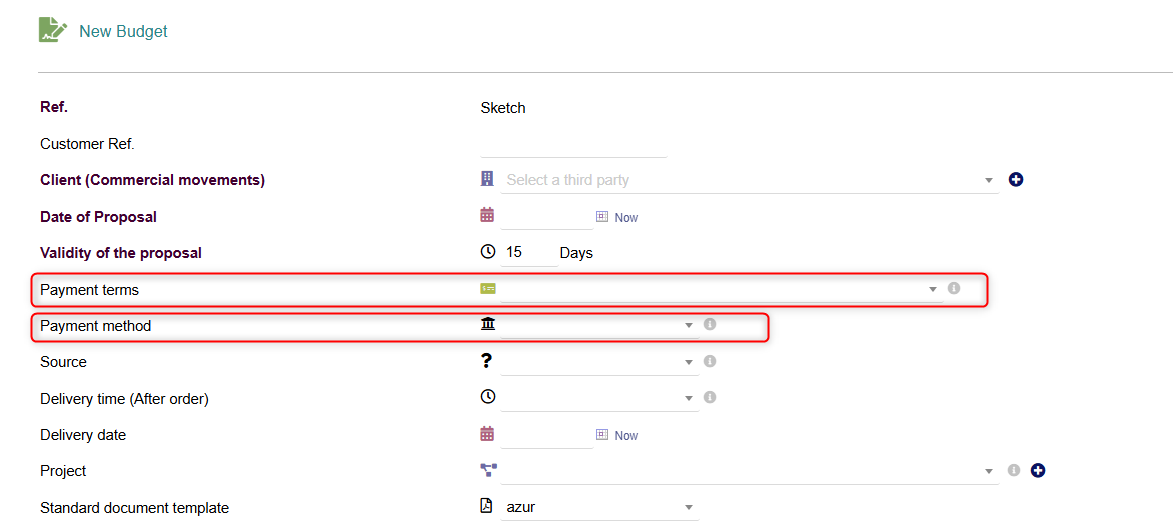1173x526 pixels.
Task: Click the building icon beside the client selector
Action: 487,178
